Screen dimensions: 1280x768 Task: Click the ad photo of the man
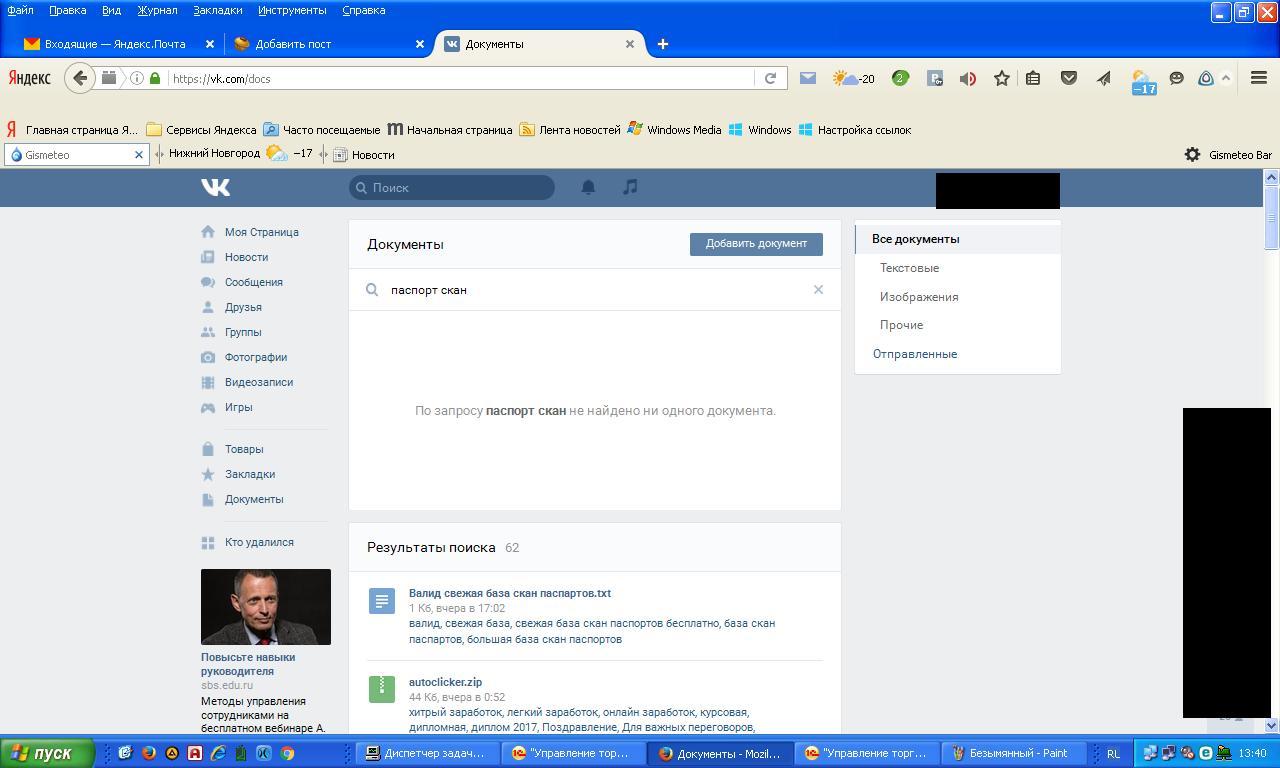[x=266, y=607]
